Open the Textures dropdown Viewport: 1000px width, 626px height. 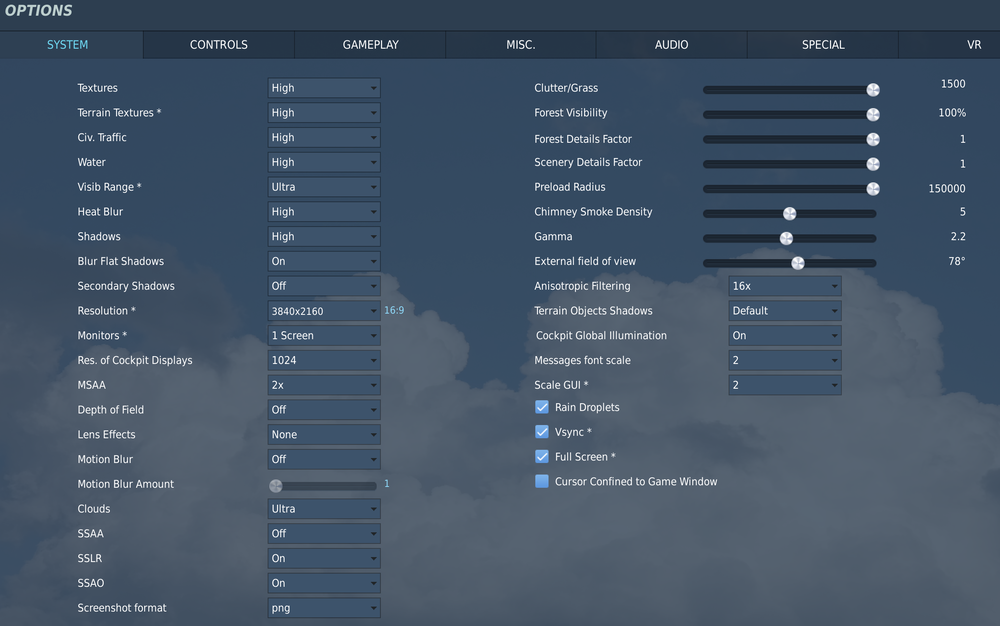click(324, 88)
